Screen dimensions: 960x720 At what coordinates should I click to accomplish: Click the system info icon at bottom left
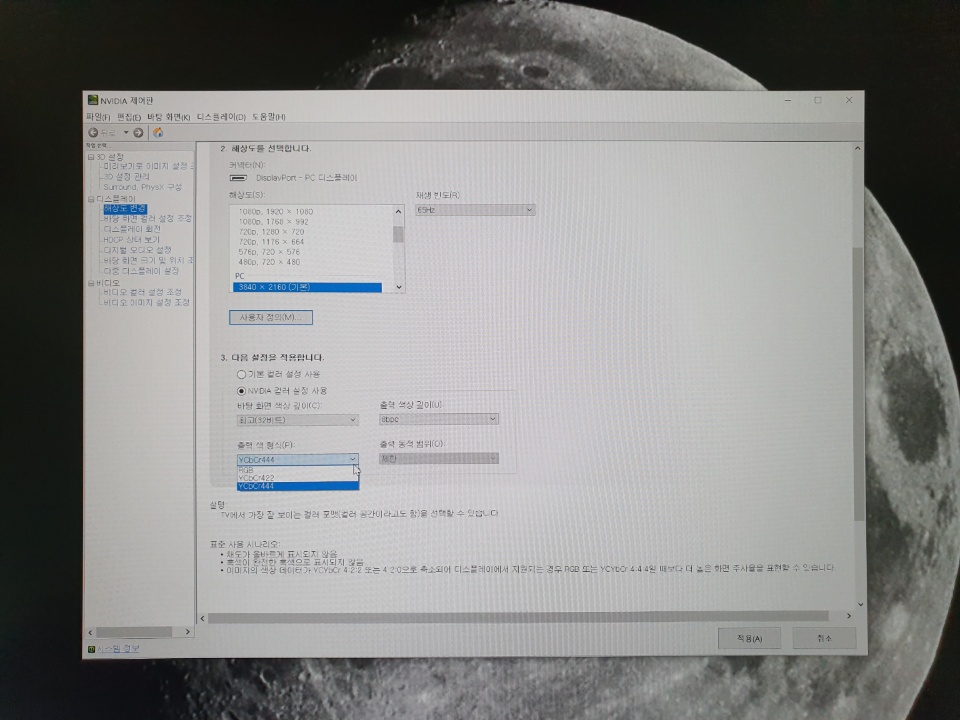91,649
